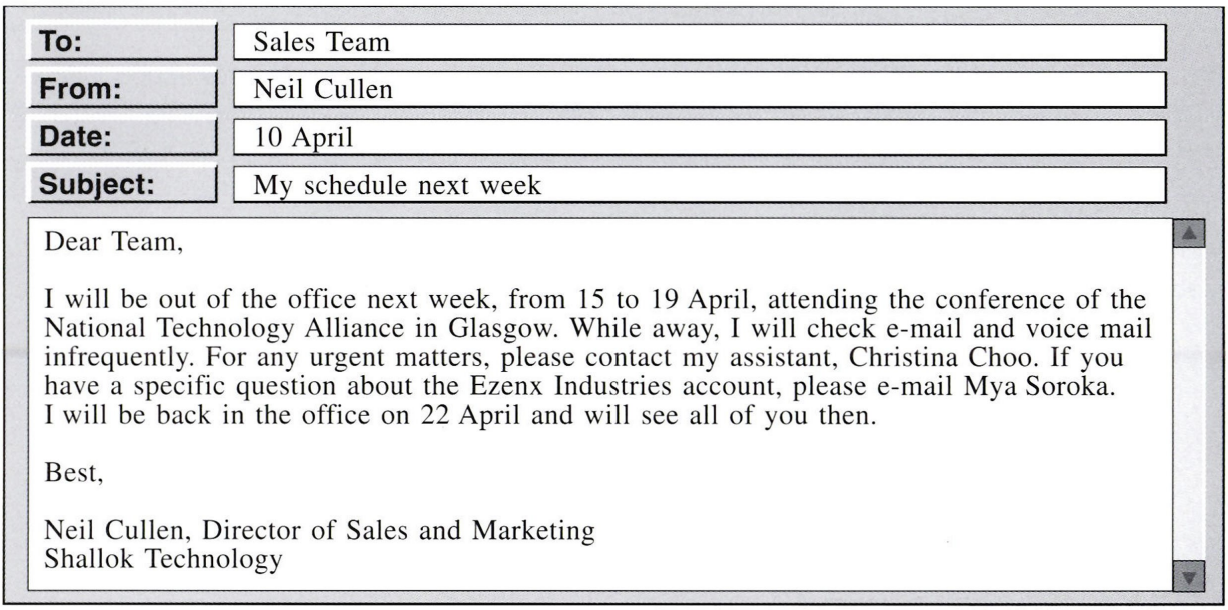Select the Date label button
Image resolution: width=1228 pixels, height=610 pixels.
coord(124,137)
